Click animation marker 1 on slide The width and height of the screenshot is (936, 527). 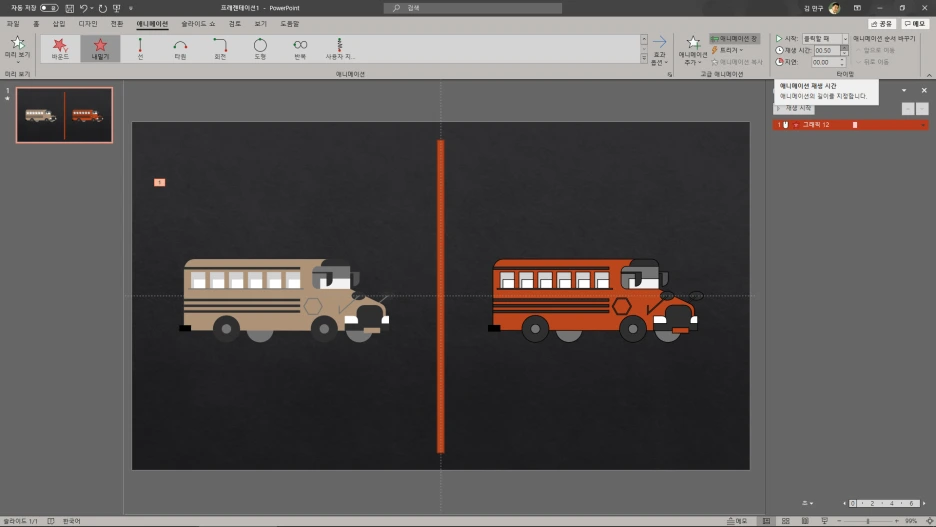(x=159, y=182)
